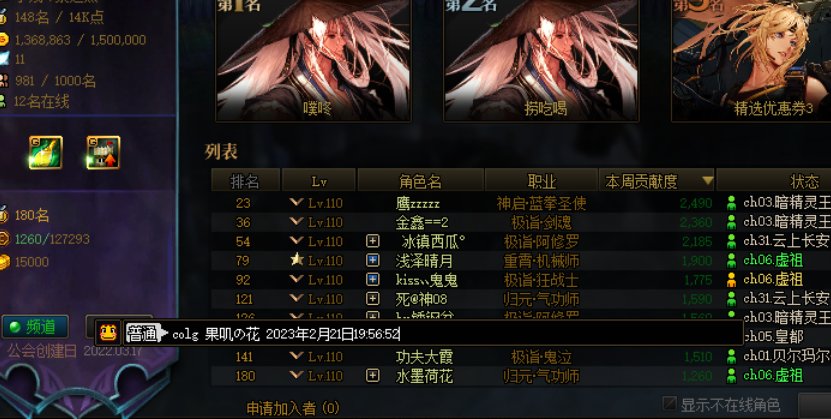Click the frog emoji icon in chat bar
The height and width of the screenshot is (419, 831).
pyautogui.click(x=108, y=333)
